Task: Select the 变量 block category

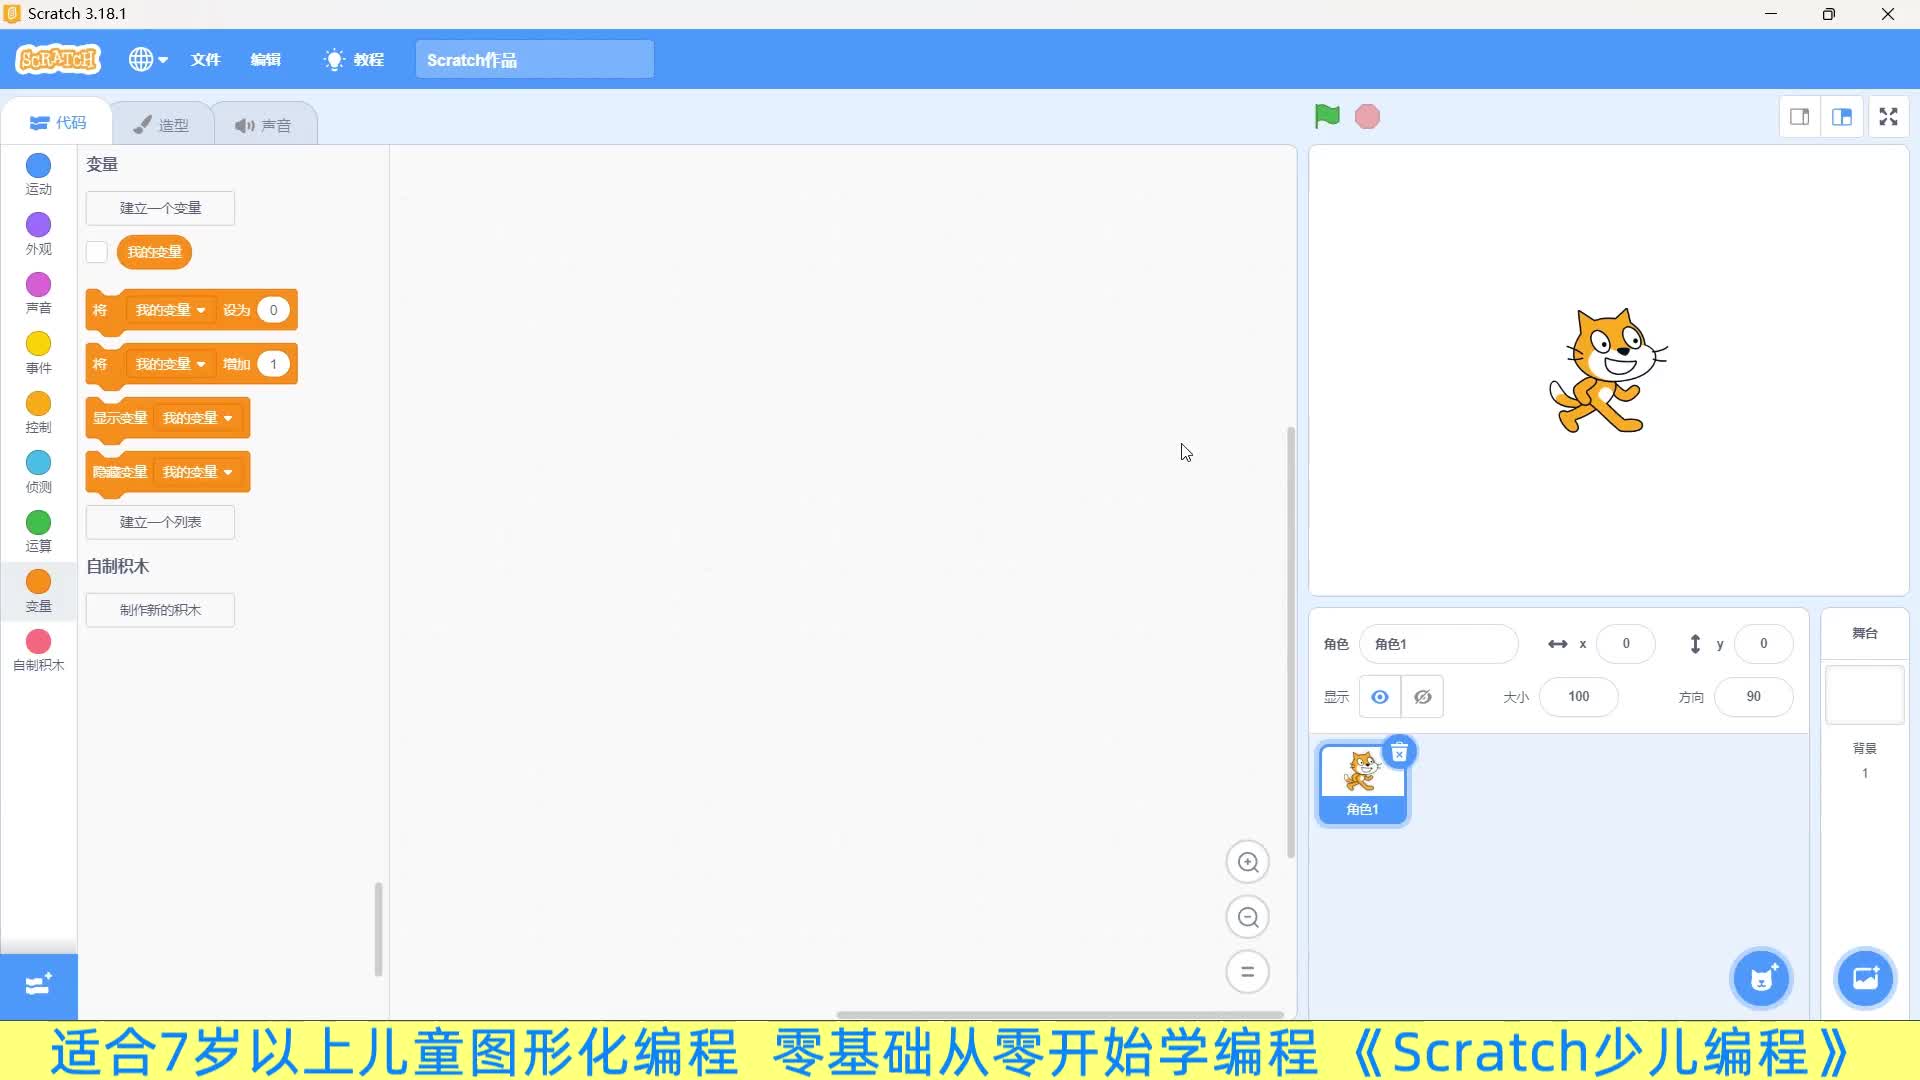Action: click(x=38, y=591)
